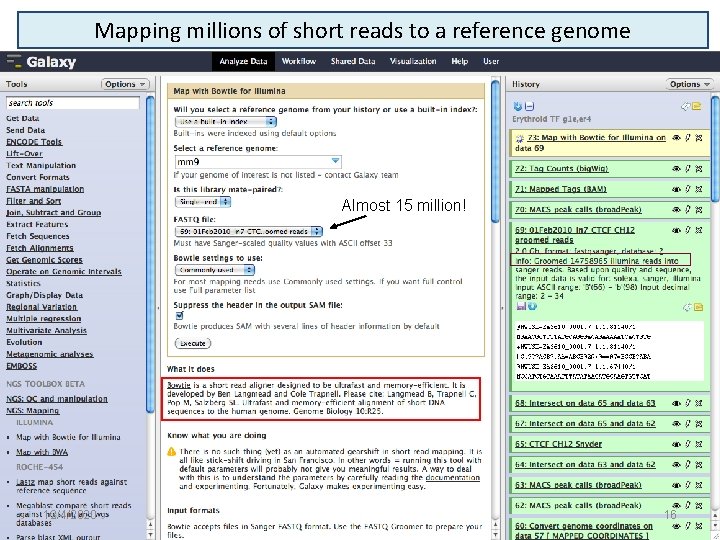Delete dataset 68: Intersect on data 65 and 63
This screenshot has width=720, height=540.
[699, 403]
